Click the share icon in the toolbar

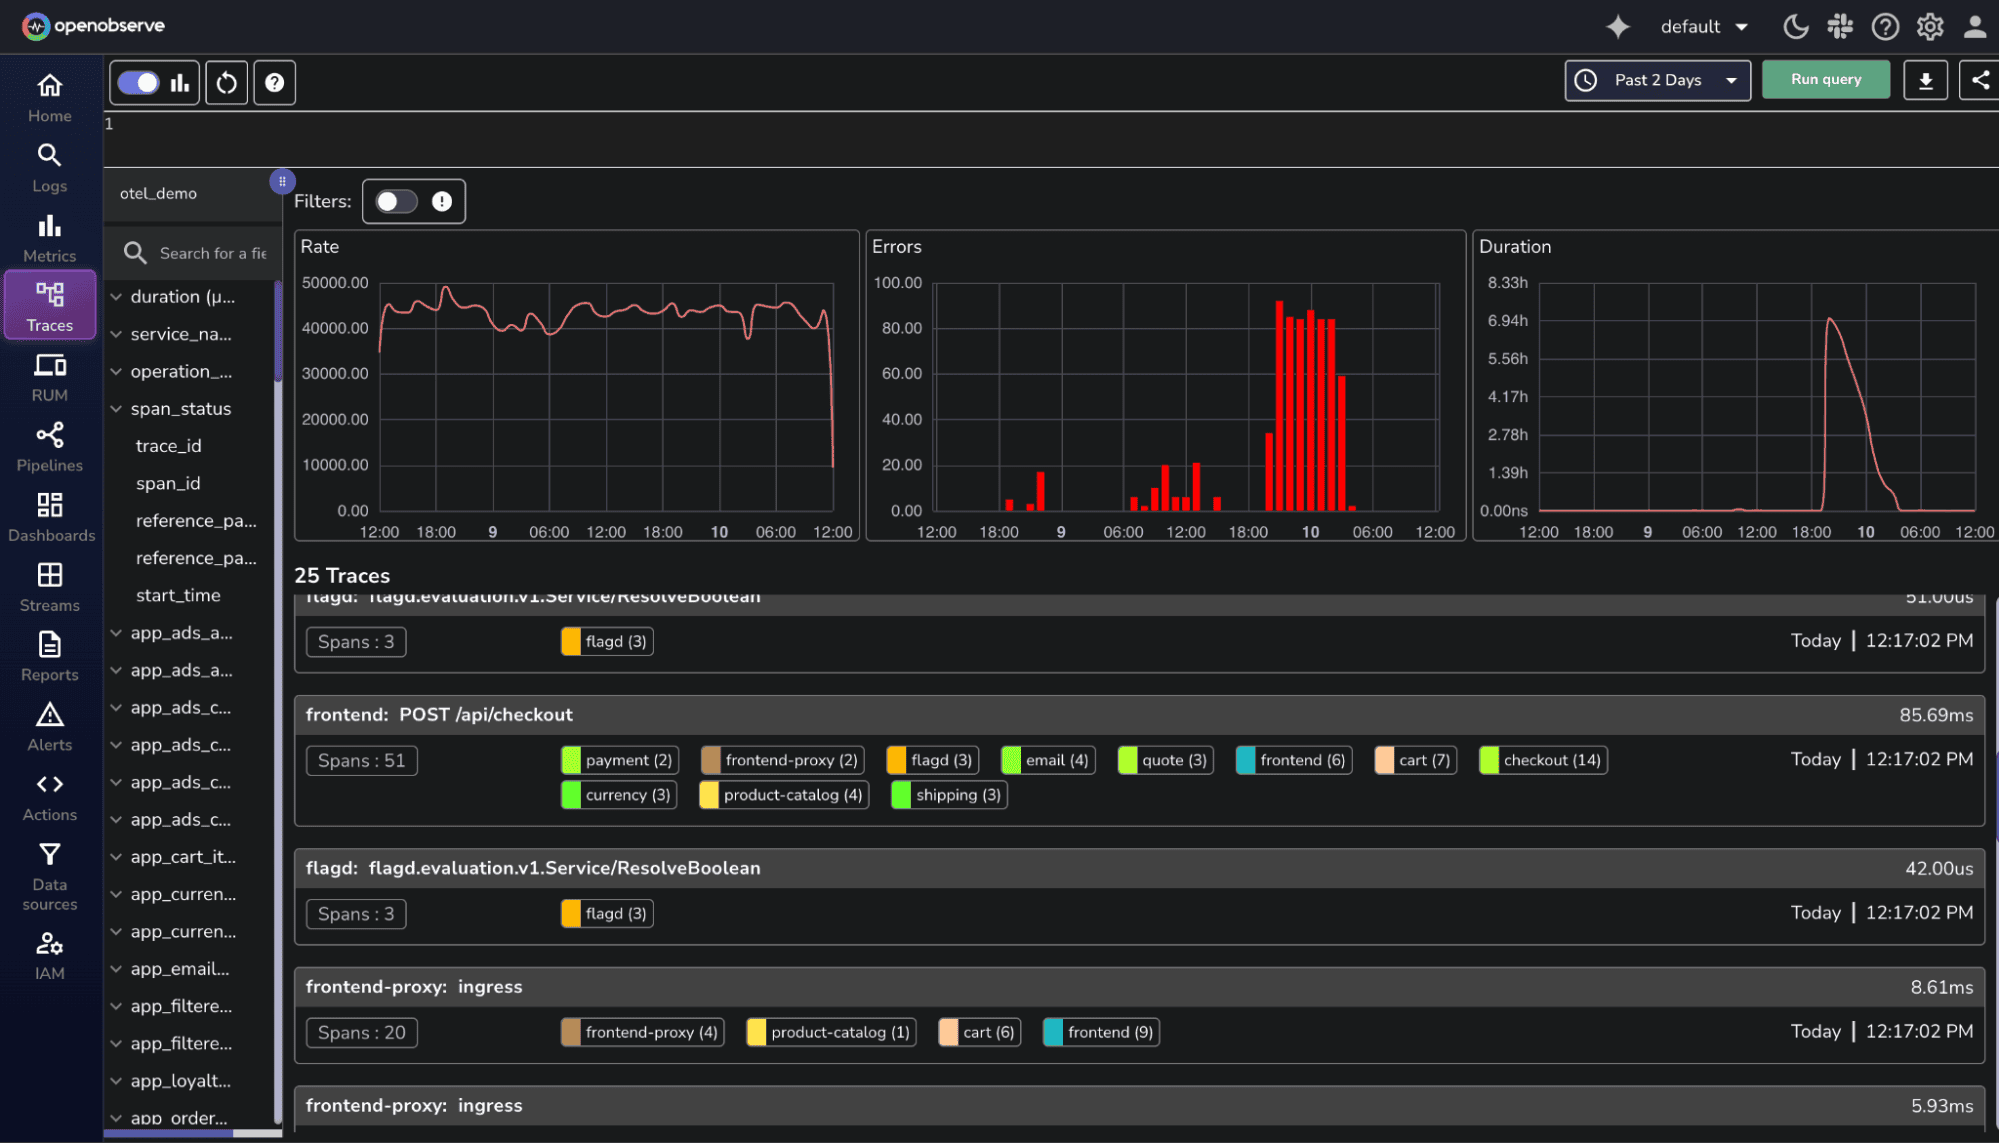(1979, 81)
